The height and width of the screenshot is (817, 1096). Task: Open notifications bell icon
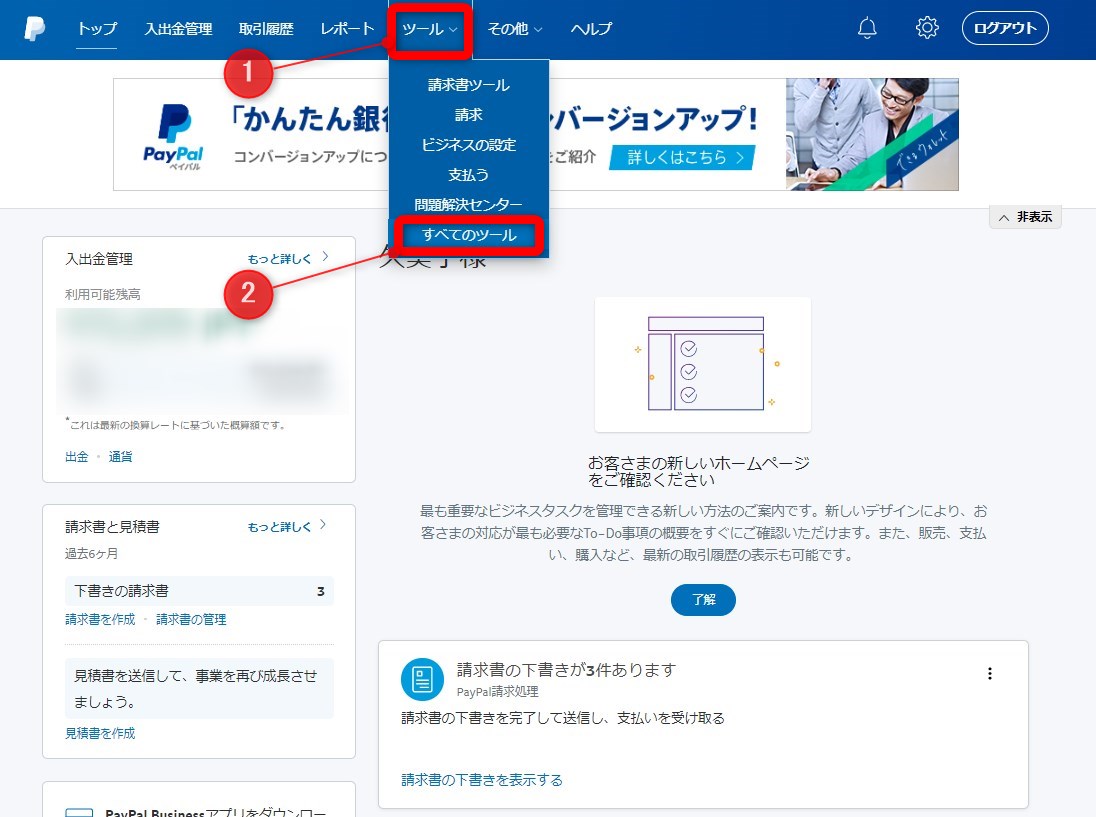click(867, 28)
